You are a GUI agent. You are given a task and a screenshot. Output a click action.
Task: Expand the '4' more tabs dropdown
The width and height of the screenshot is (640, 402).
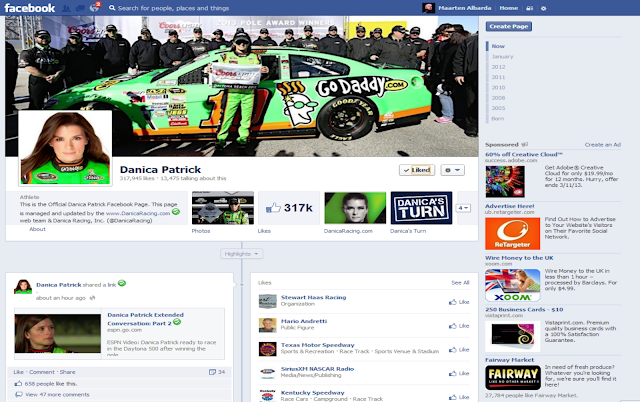point(463,208)
